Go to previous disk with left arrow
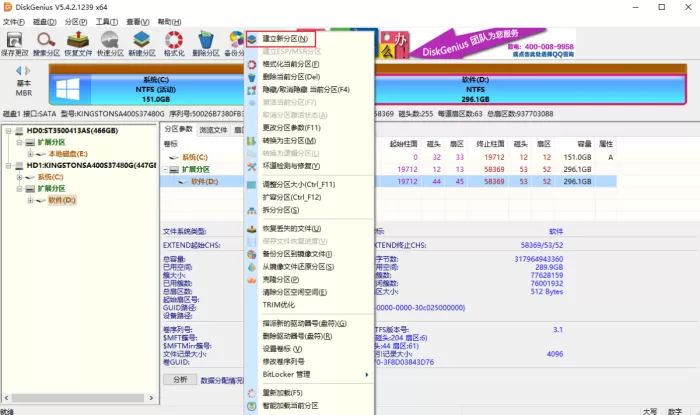This screenshot has width=700, height=415. (x=19, y=71)
